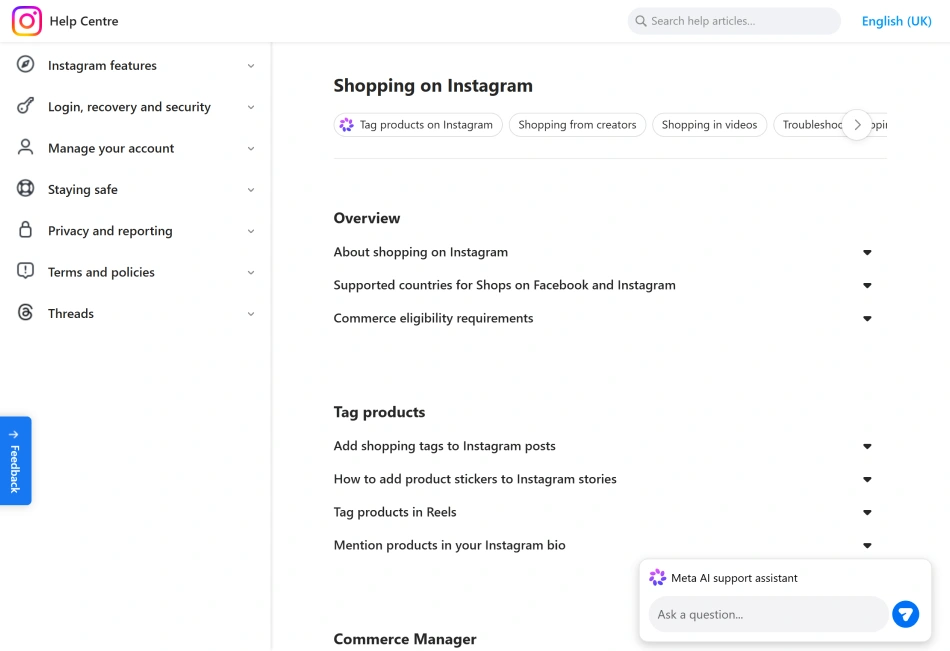The image size is (950, 651).
Task: Expand Staying safe chevron
Action: (x=251, y=190)
